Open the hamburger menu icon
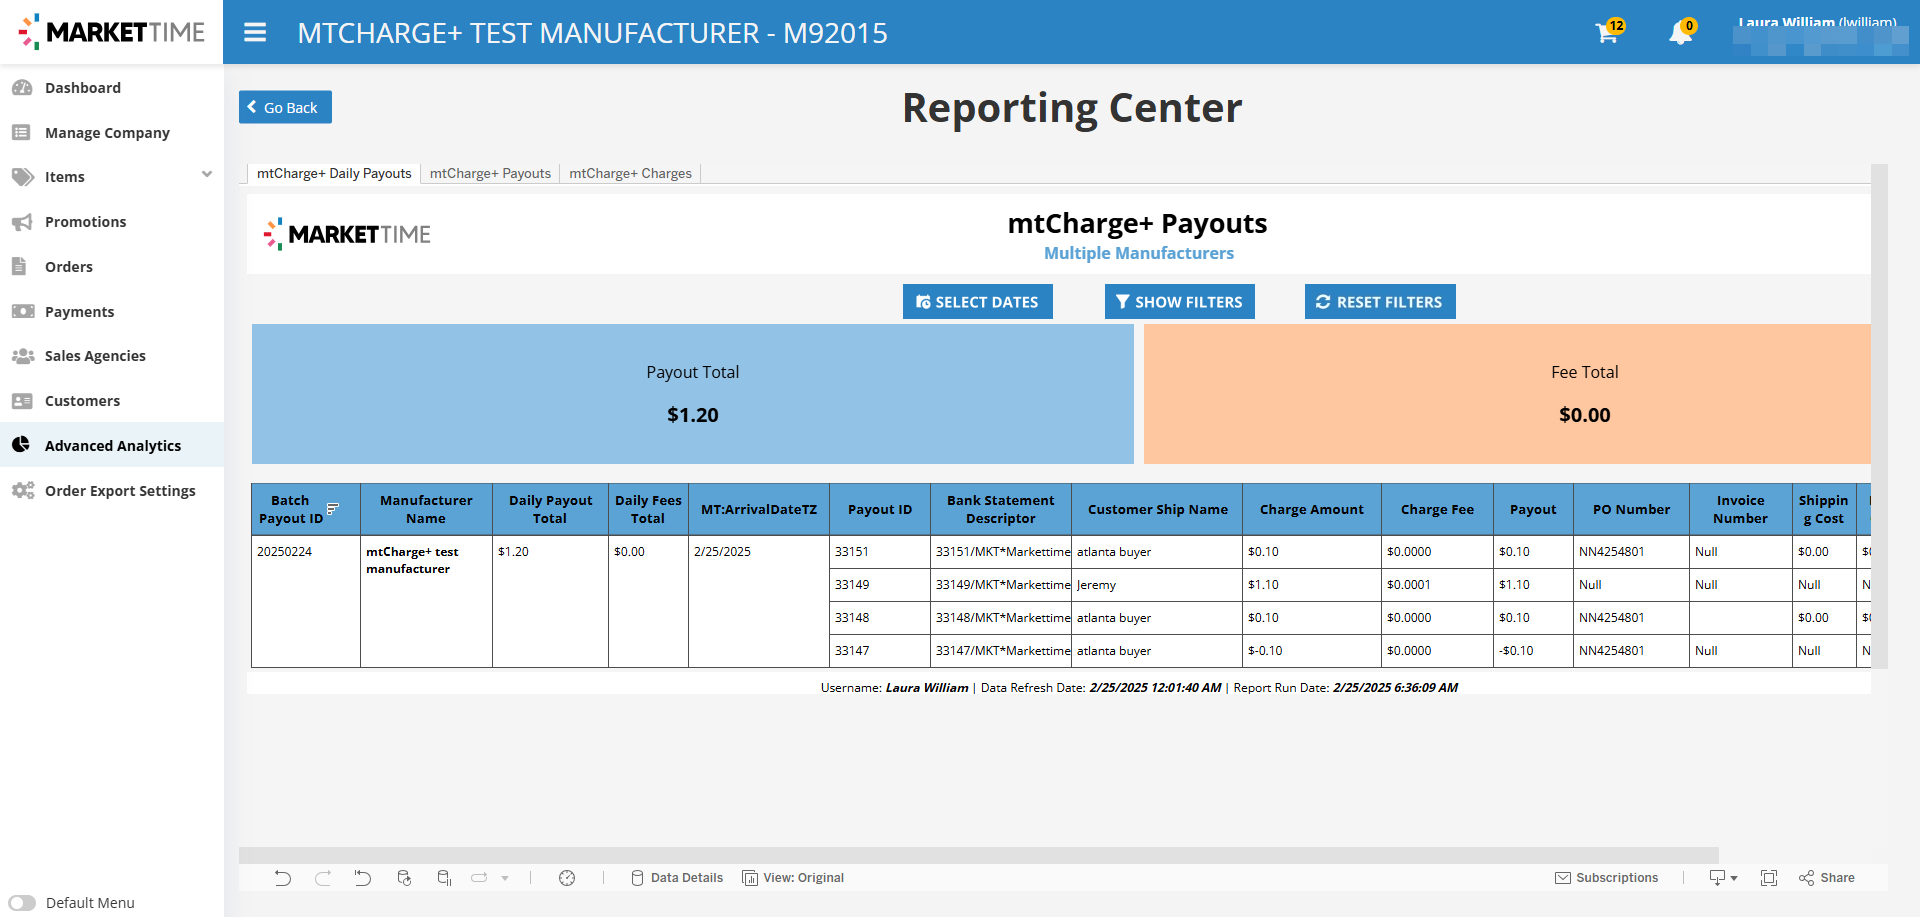 [x=255, y=33]
